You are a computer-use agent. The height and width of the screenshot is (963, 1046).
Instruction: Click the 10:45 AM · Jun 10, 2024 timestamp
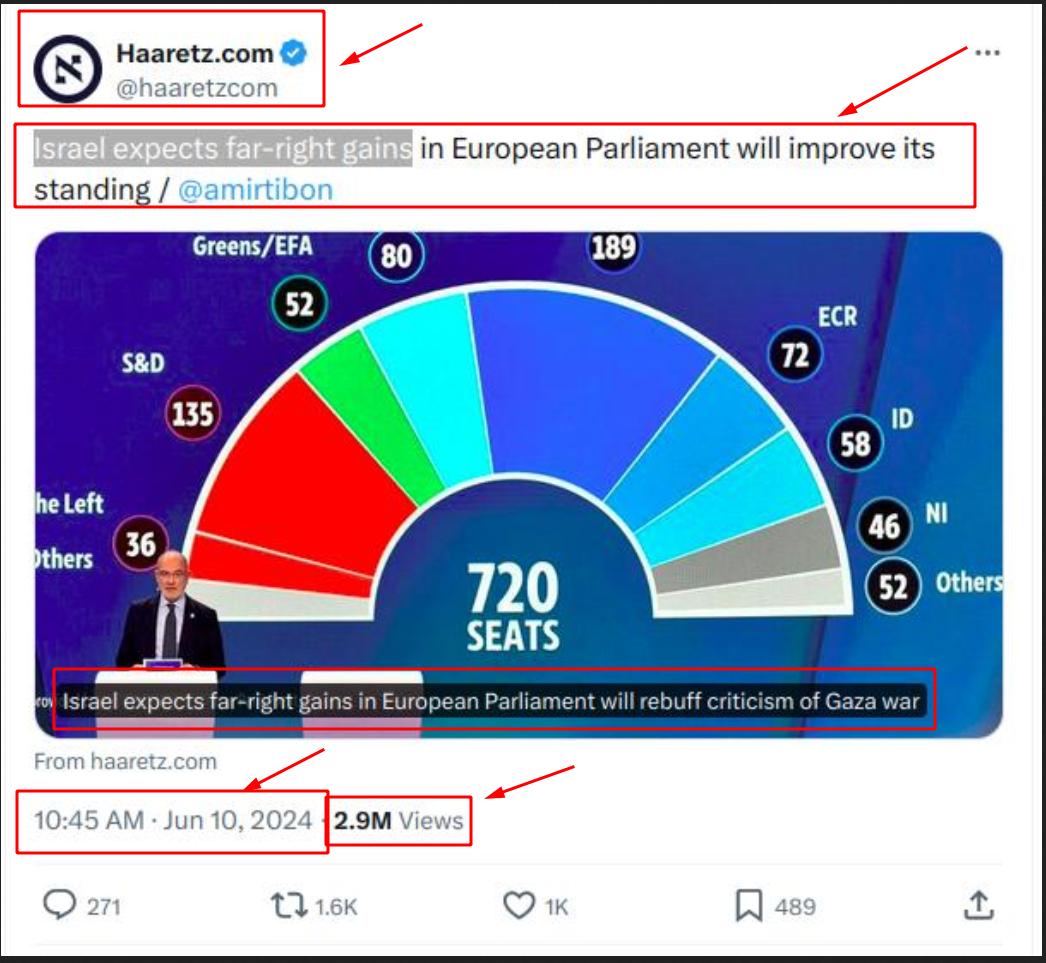coord(173,821)
